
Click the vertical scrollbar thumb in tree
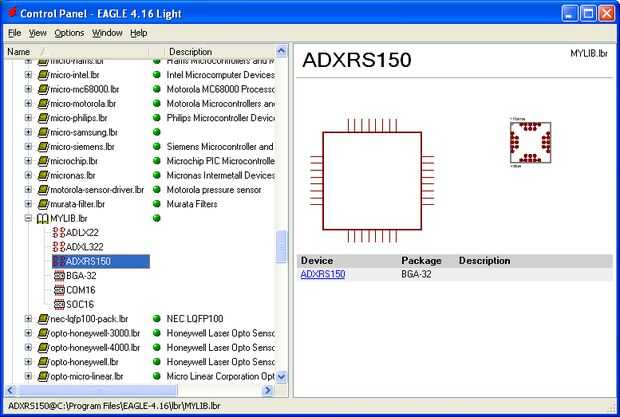[281, 247]
